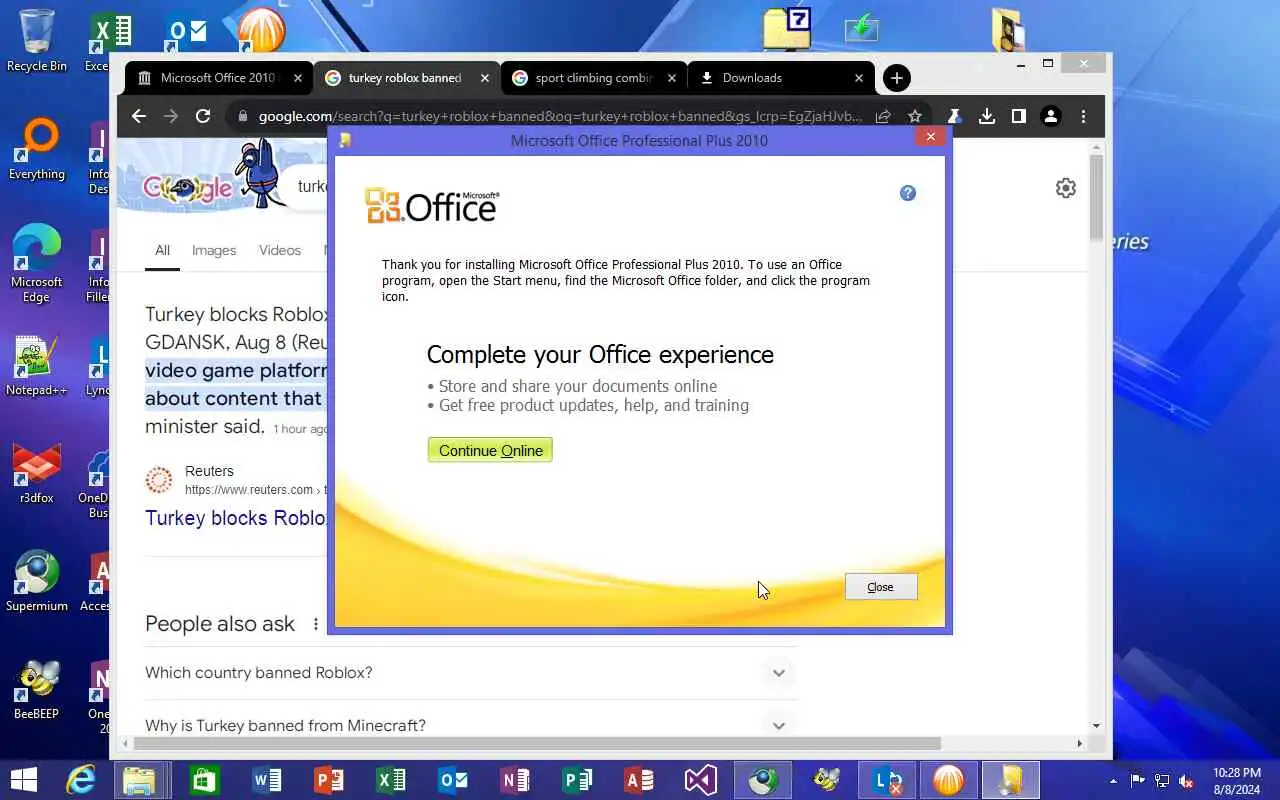Go back in the browser window

pos(139,116)
